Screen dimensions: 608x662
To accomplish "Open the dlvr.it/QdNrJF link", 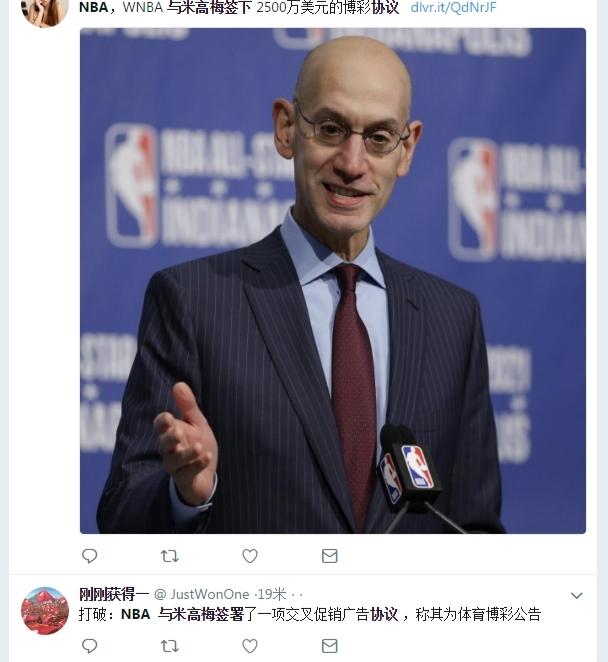I will (x=453, y=7).
